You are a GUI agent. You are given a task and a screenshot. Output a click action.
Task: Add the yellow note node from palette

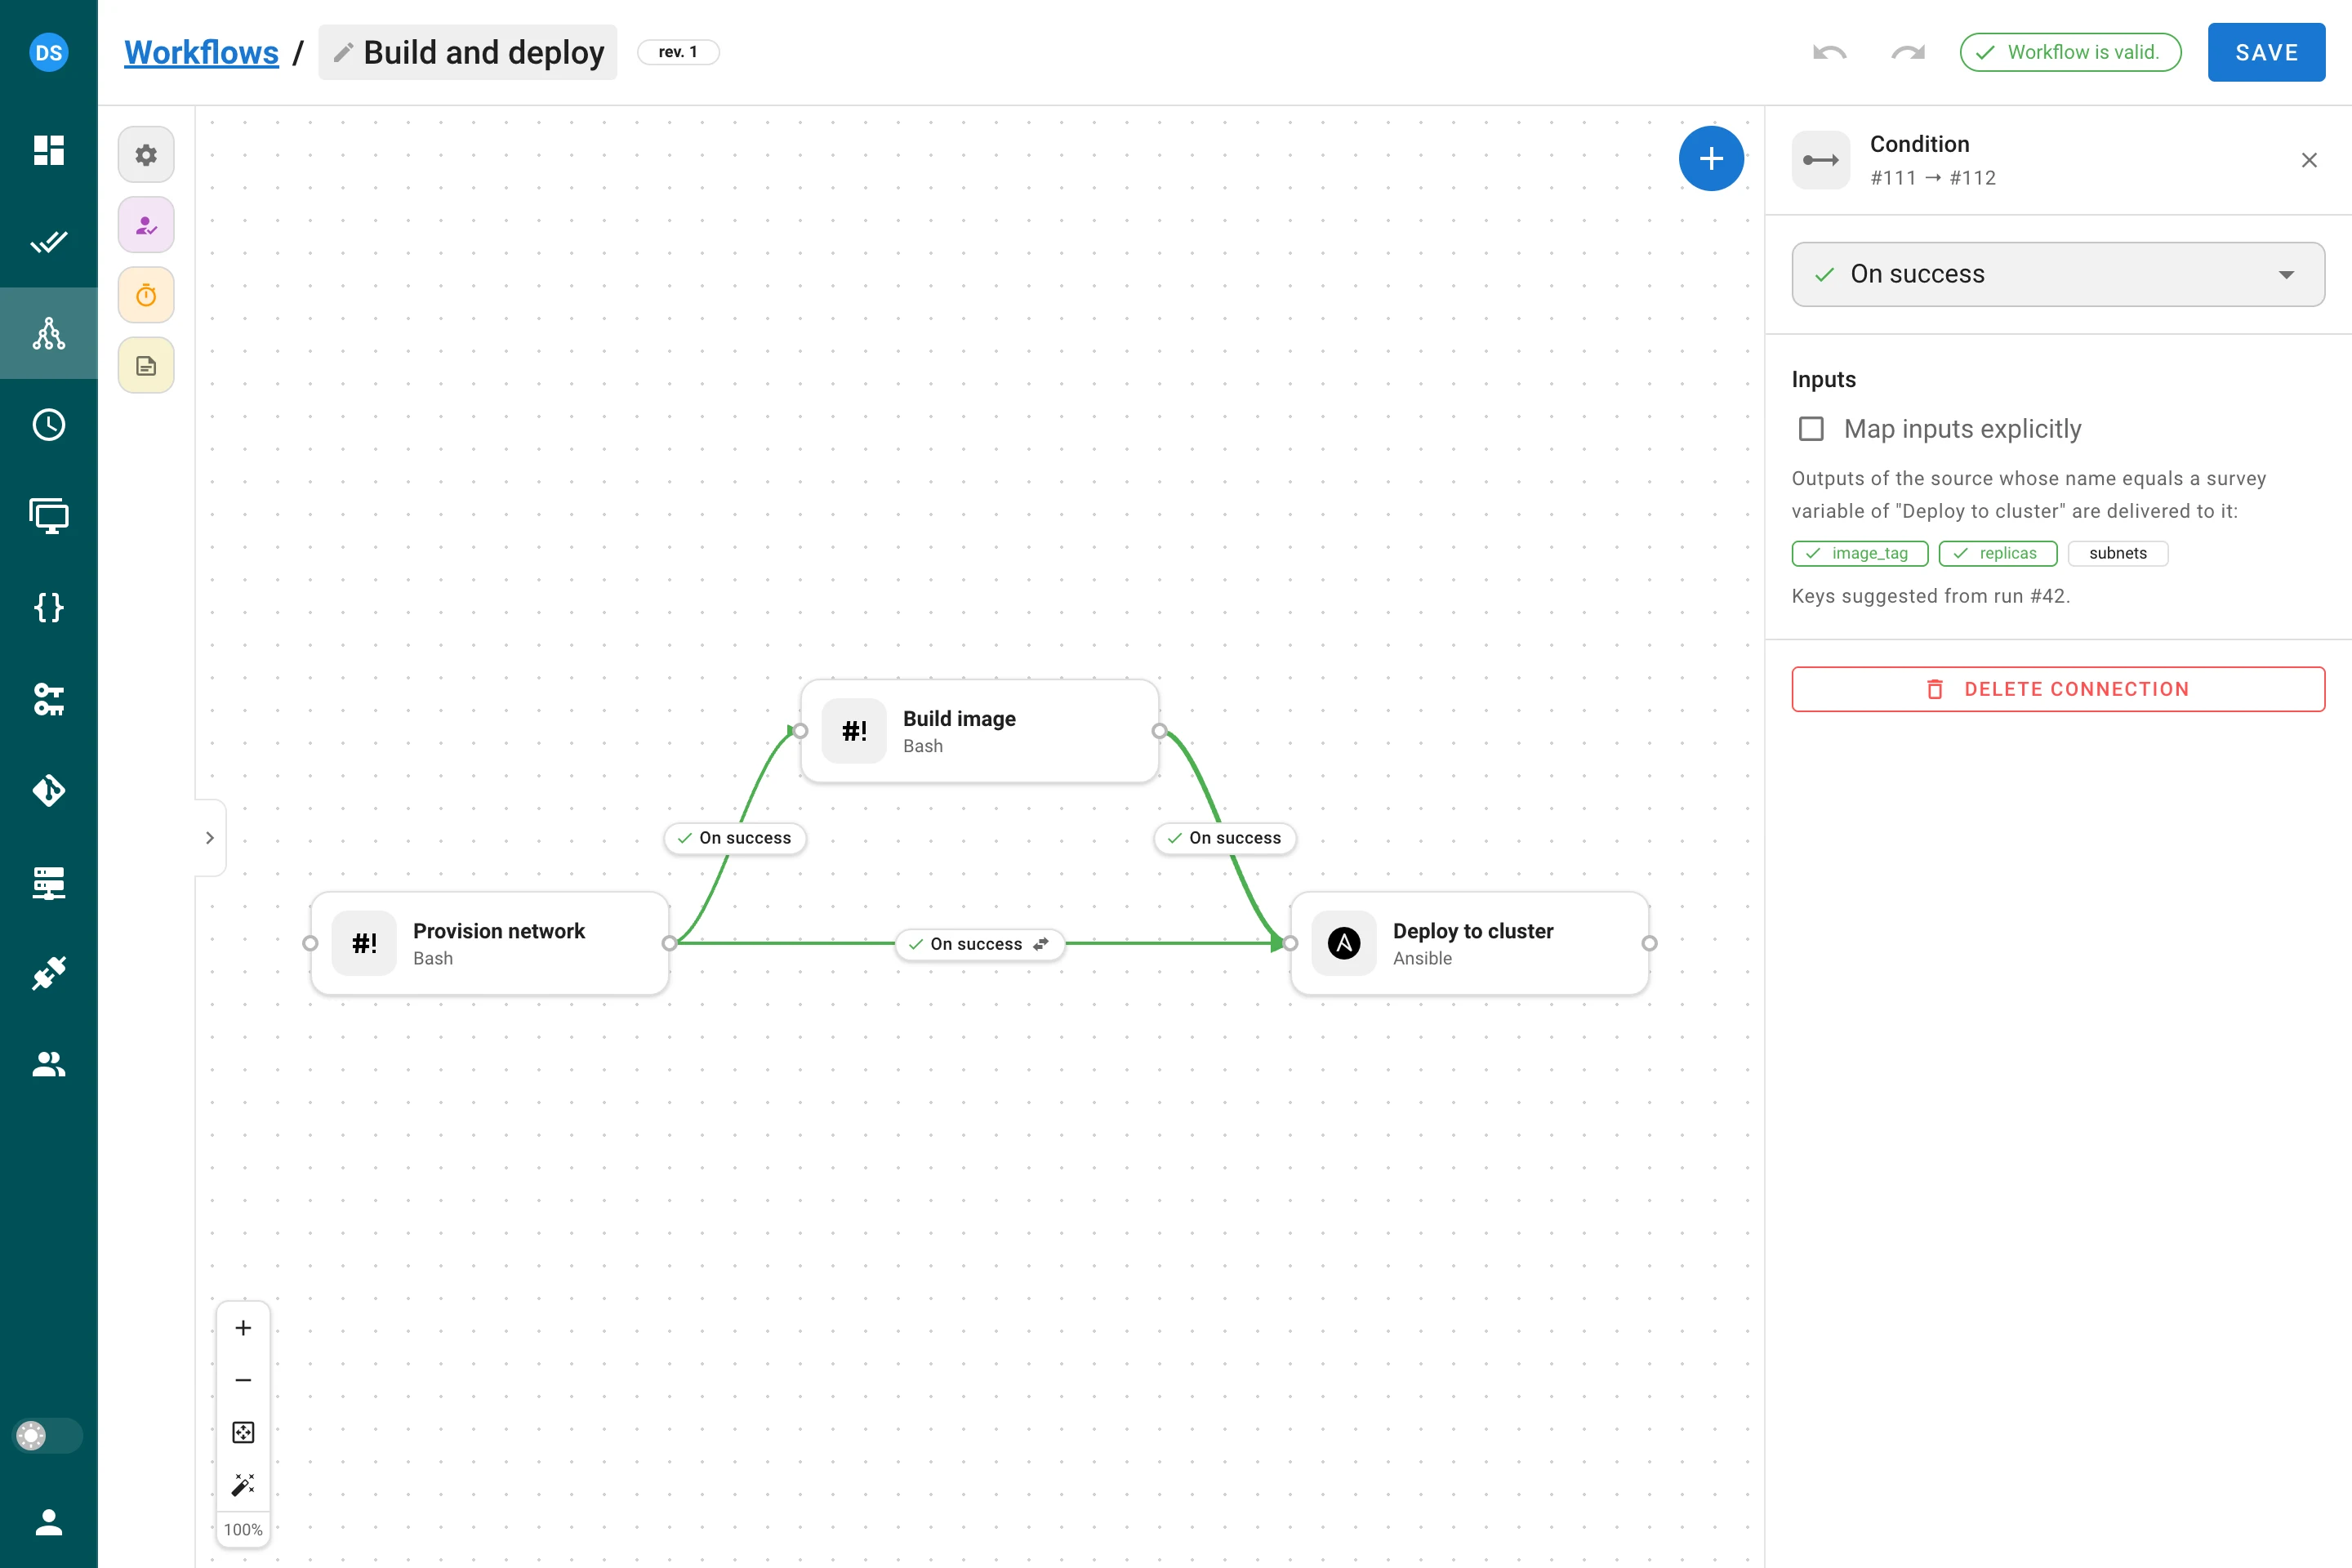coord(146,365)
